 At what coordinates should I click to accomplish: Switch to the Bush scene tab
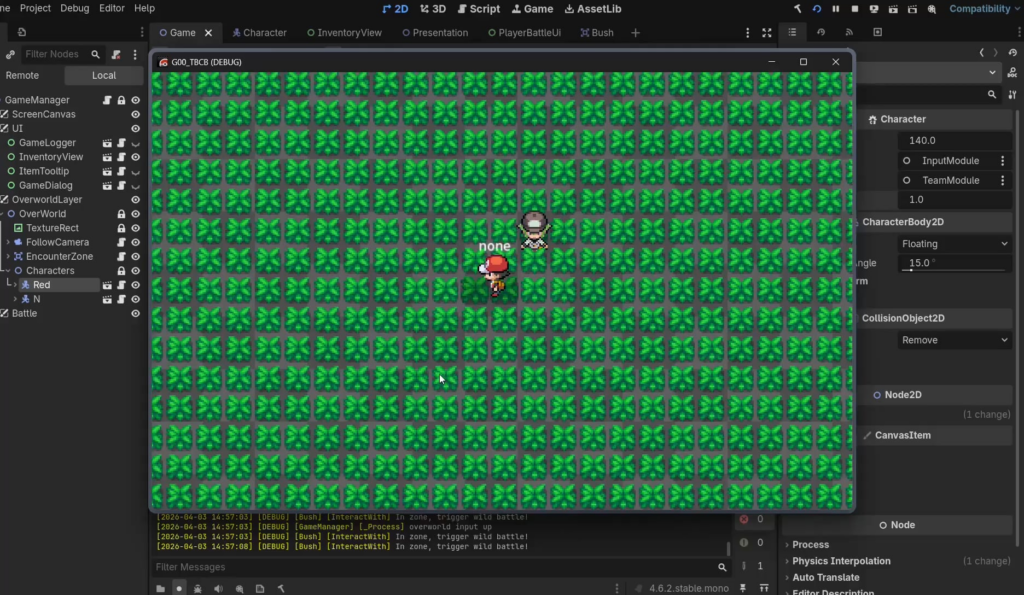tap(597, 33)
